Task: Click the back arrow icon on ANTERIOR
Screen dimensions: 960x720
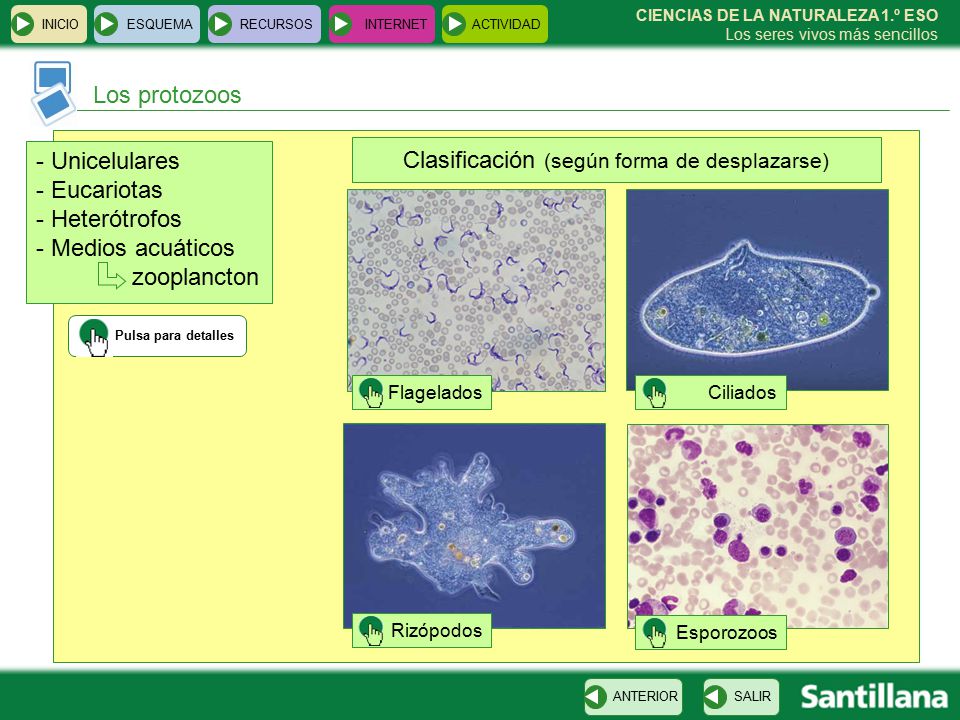Action: (x=596, y=697)
